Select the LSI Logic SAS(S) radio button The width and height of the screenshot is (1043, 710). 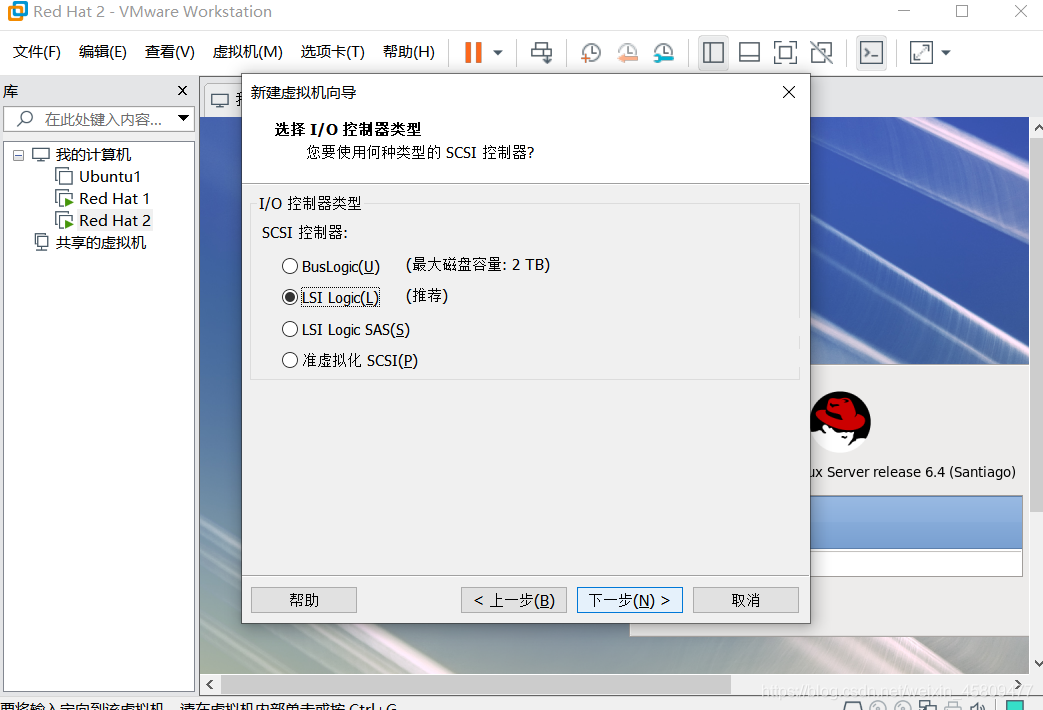(289, 329)
